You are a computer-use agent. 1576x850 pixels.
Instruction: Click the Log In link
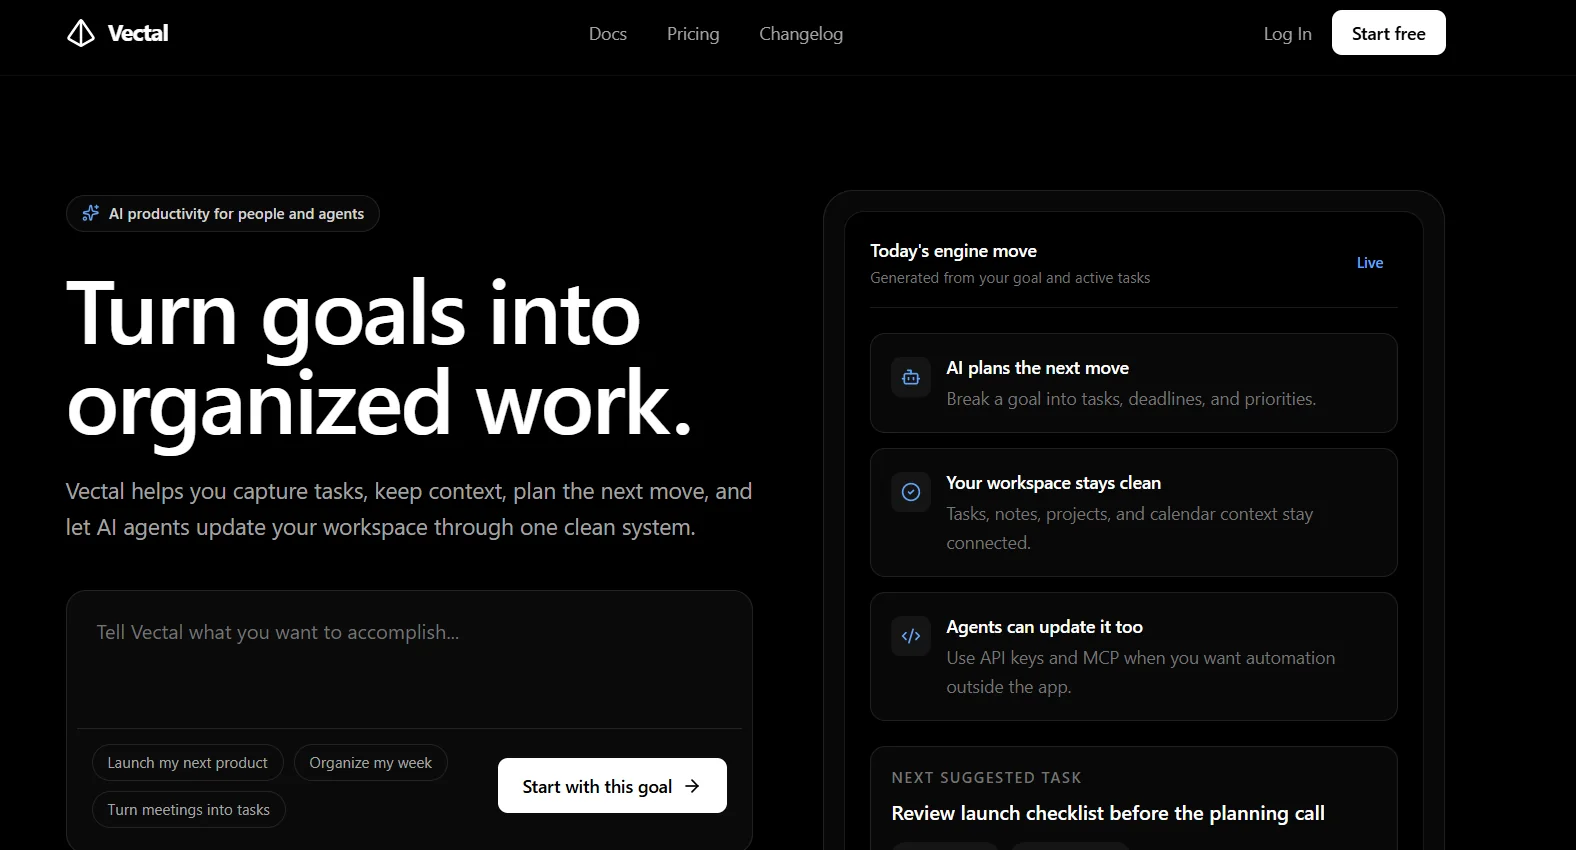pos(1288,34)
